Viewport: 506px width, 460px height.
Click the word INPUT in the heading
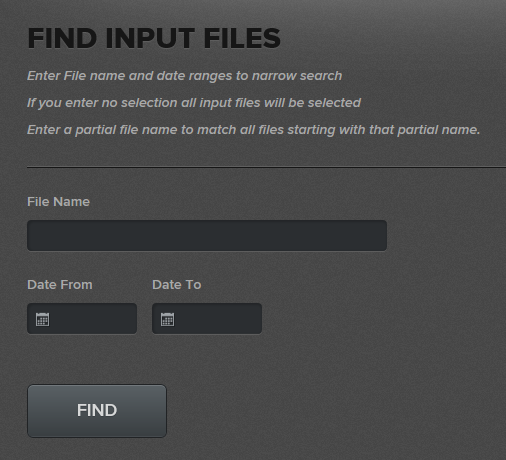point(150,38)
